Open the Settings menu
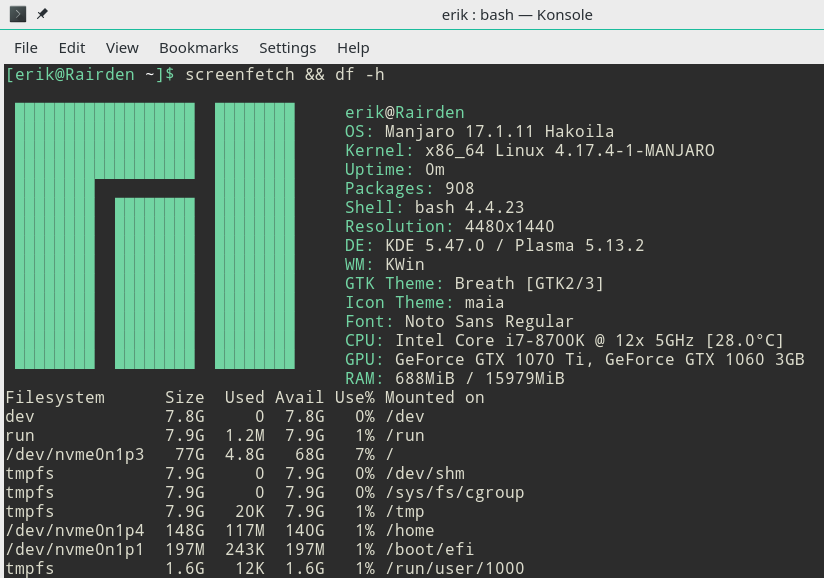The height and width of the screenshot is (578, 824). pos(287,48)
